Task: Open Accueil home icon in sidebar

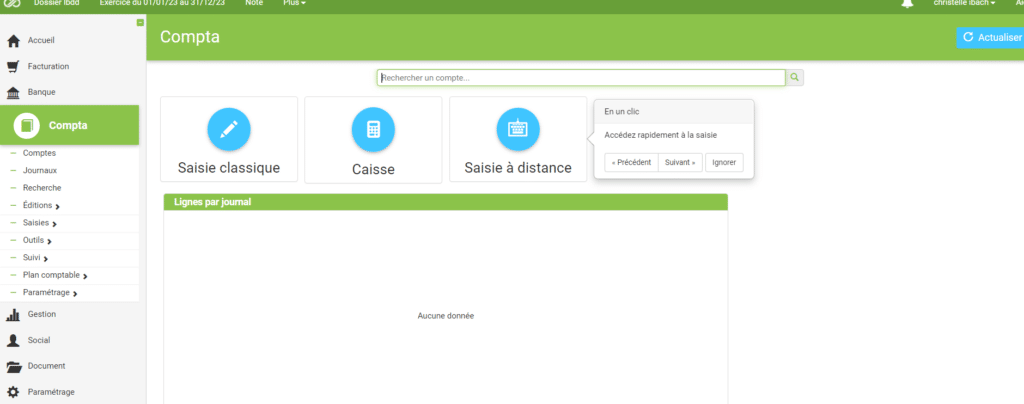Action: [x=13, y=41]
